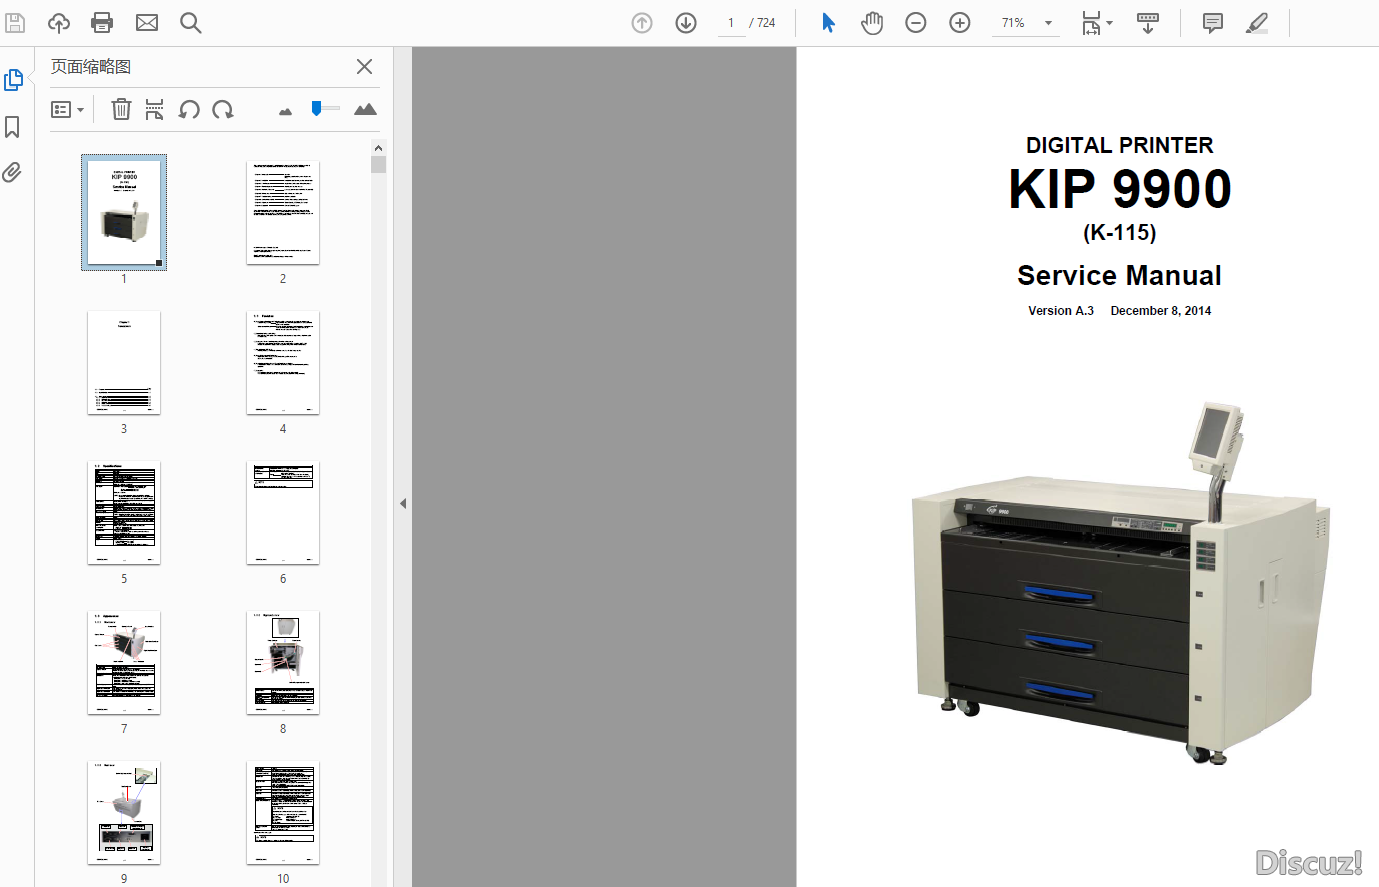Image resolution: width=1379 pixels, height=887 pixels.
Task: Toggle the Attachments paperclip panel
Action: click(x=13, y=173)
